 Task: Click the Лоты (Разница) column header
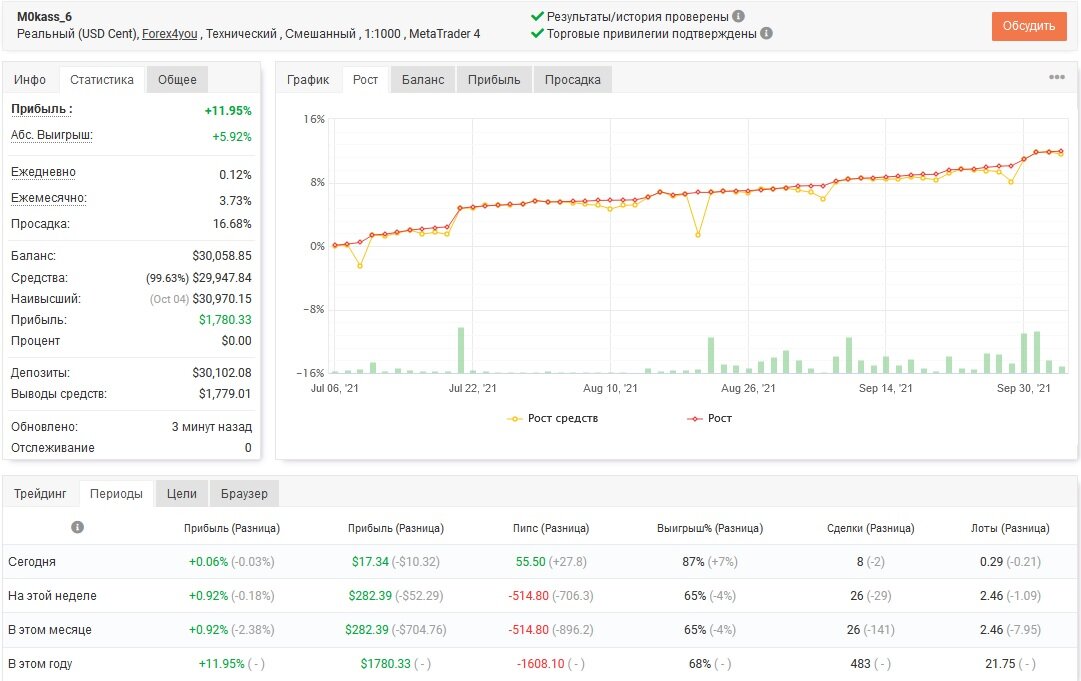tap(1010, 528)
